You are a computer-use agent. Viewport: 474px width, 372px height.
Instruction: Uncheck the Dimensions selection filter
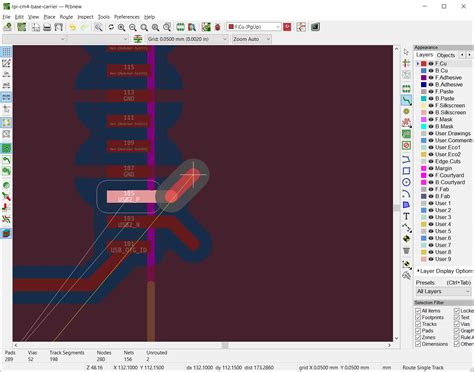[418, 344]
